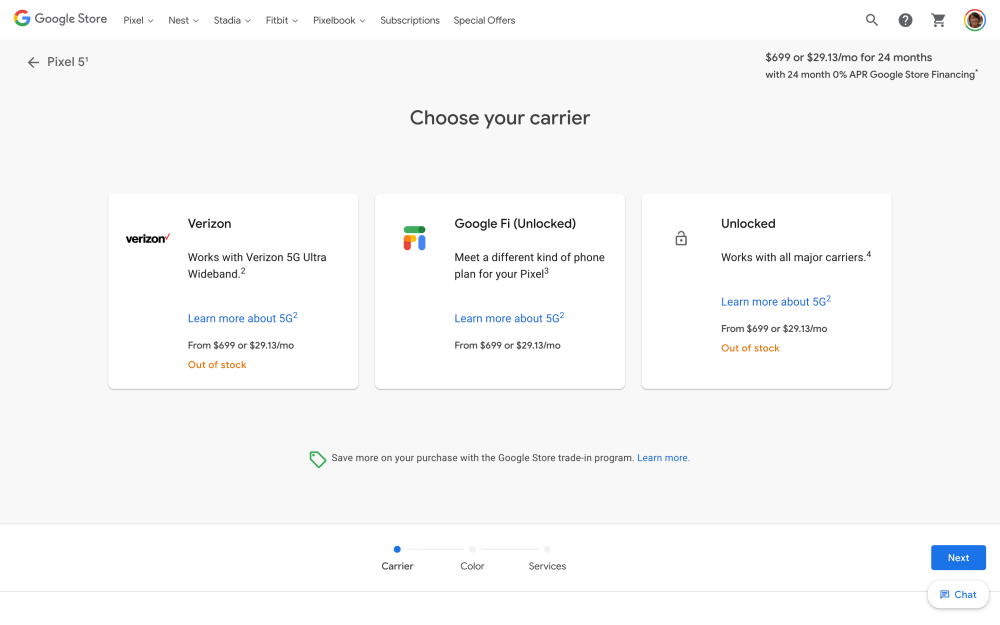Go back using the Pixel 5 arrow
1000x625 pixels.
tap(33, 62)
